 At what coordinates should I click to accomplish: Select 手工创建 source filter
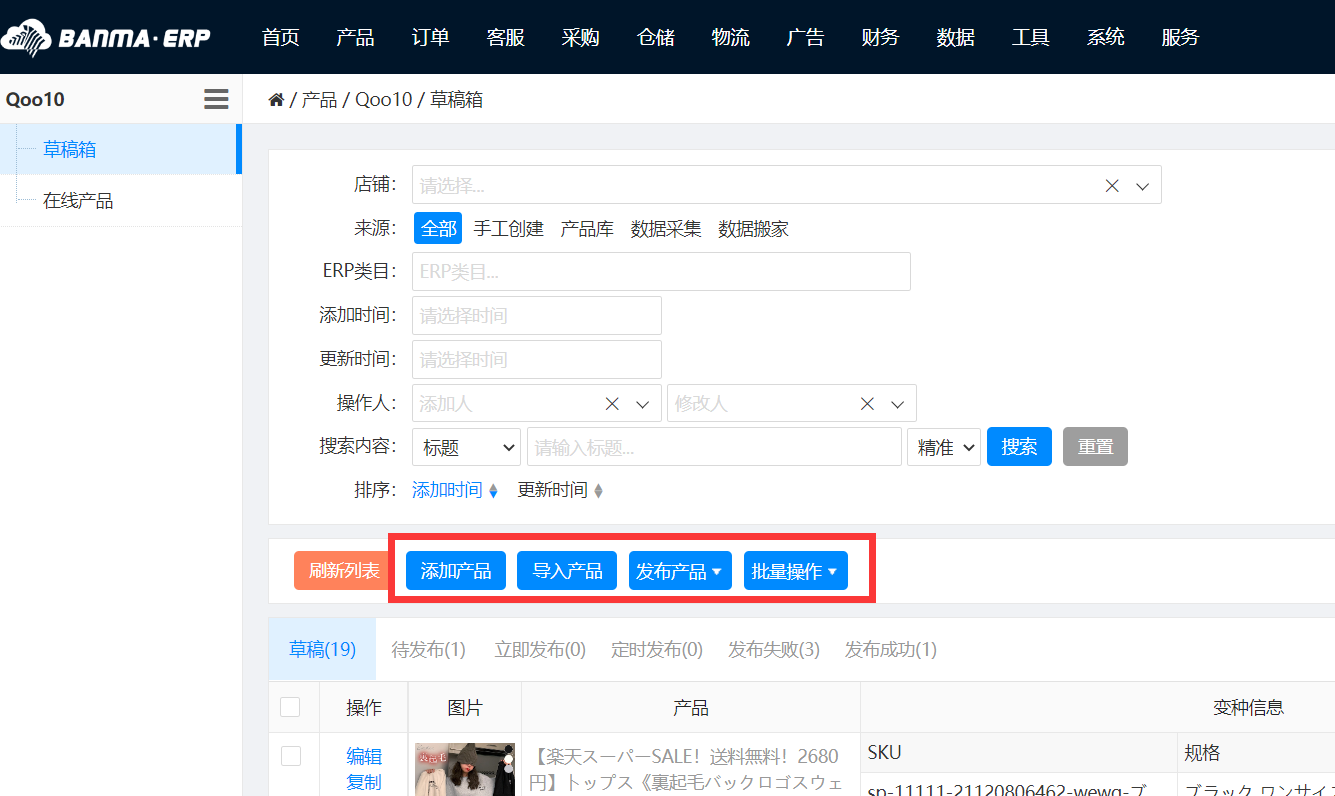pos(508,229)
